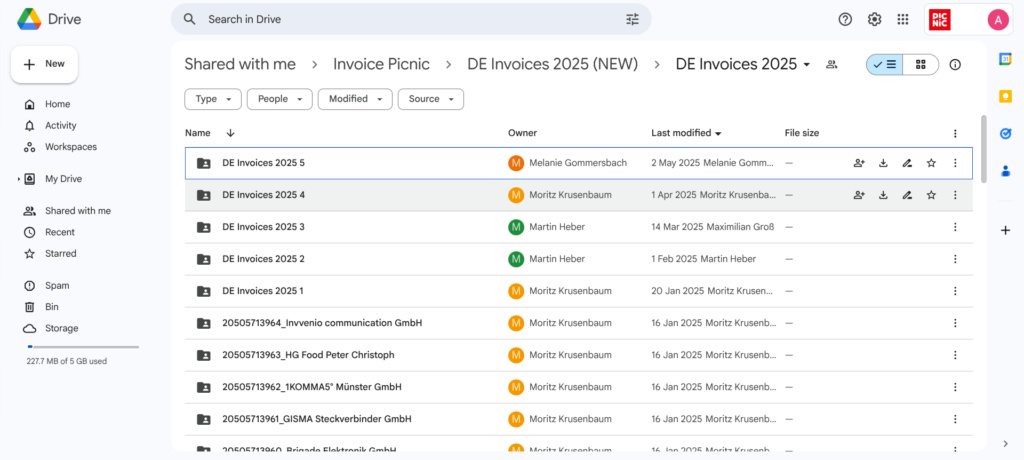Image resolution: width=1024 pixels, height=460 pixels.
Task: Expand the Type filter dropdown
Action: (x=213, y=99)
